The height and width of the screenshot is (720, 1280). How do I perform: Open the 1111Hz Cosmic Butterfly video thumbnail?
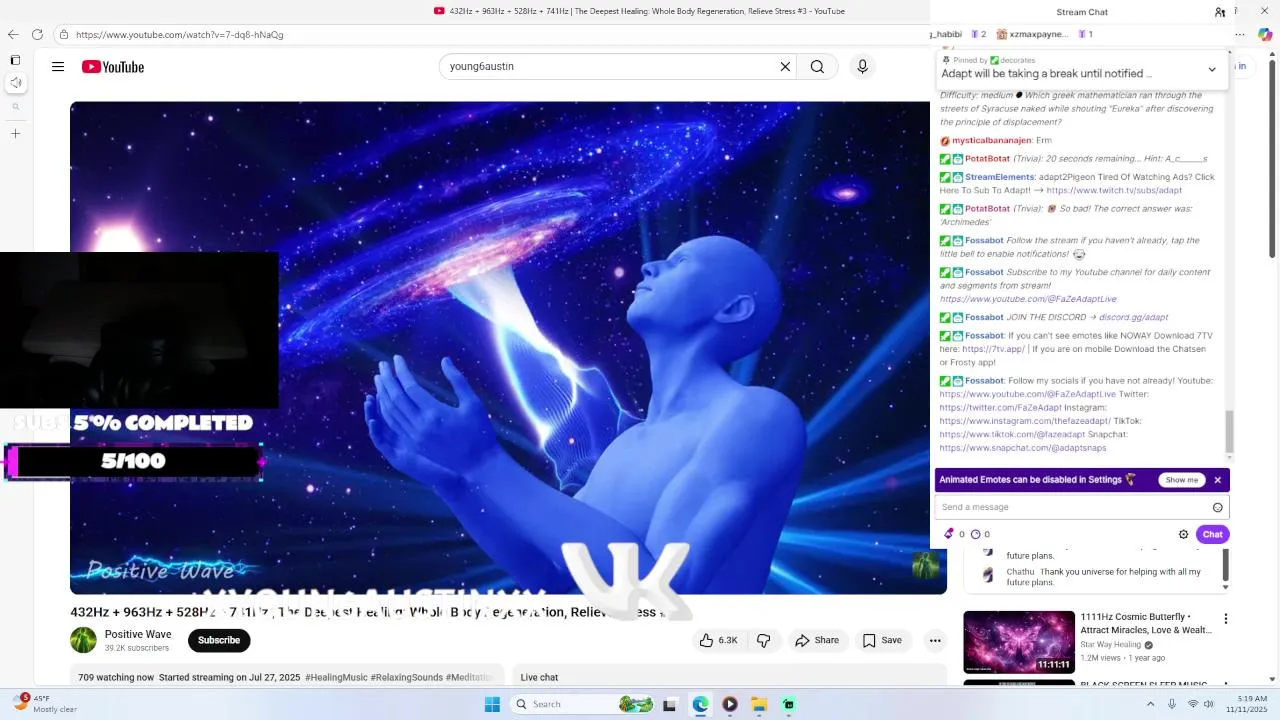[1019, 642]
